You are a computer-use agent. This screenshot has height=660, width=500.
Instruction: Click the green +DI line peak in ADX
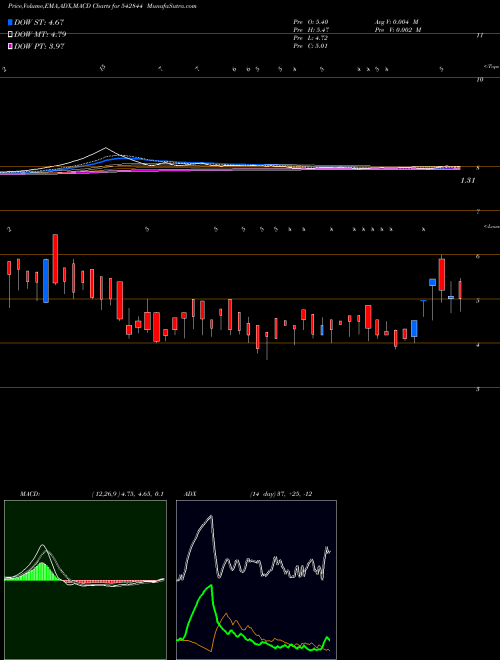[210, 587]
